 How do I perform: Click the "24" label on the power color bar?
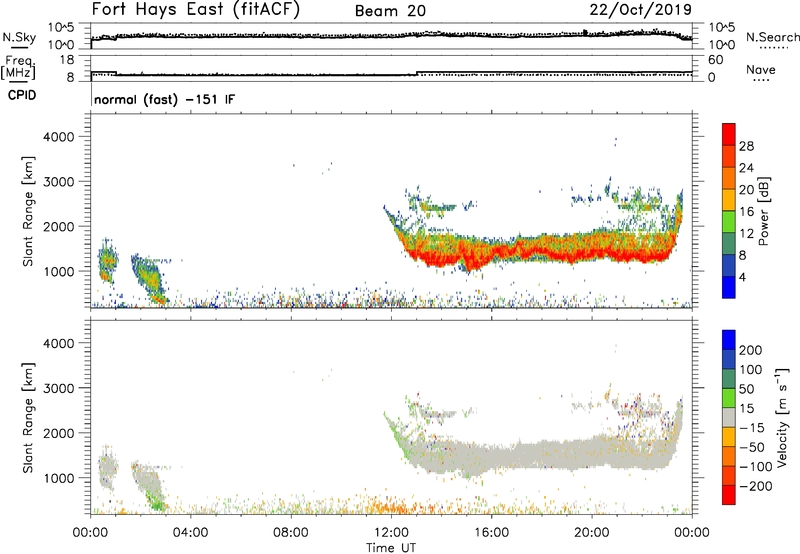pos(746,168)
